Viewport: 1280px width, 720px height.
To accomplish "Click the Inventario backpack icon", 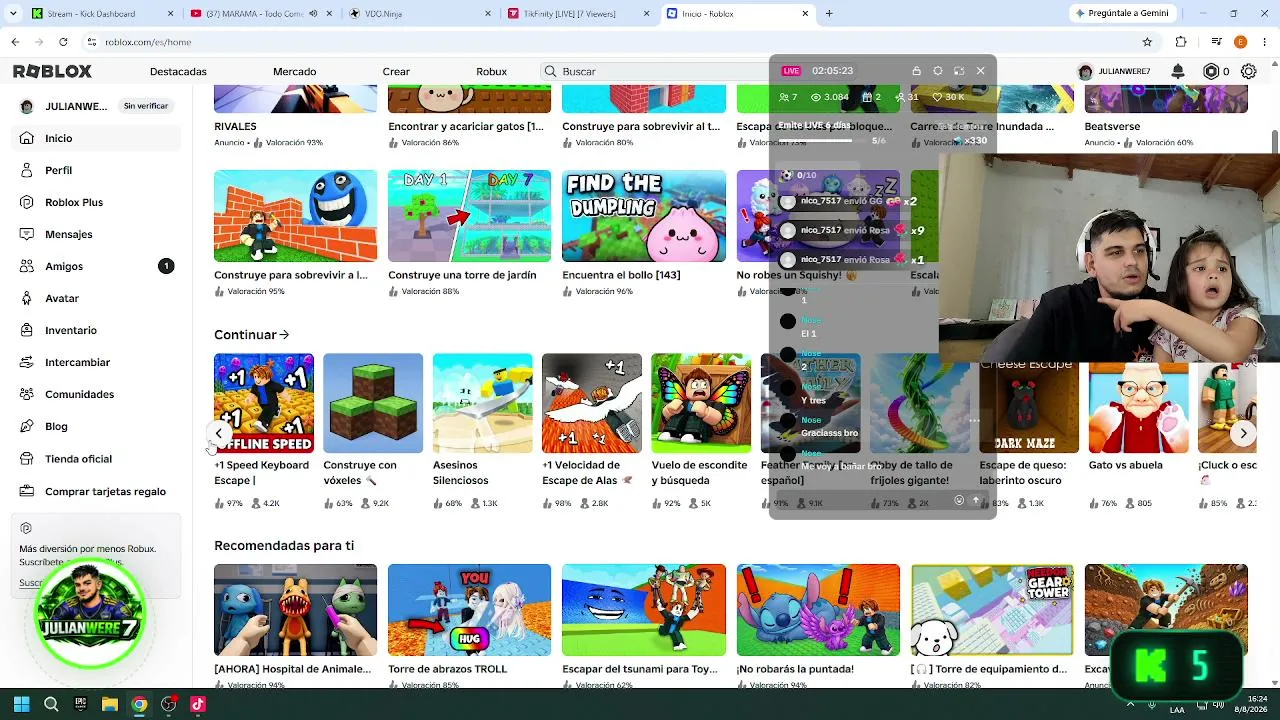I will (26, 330).
